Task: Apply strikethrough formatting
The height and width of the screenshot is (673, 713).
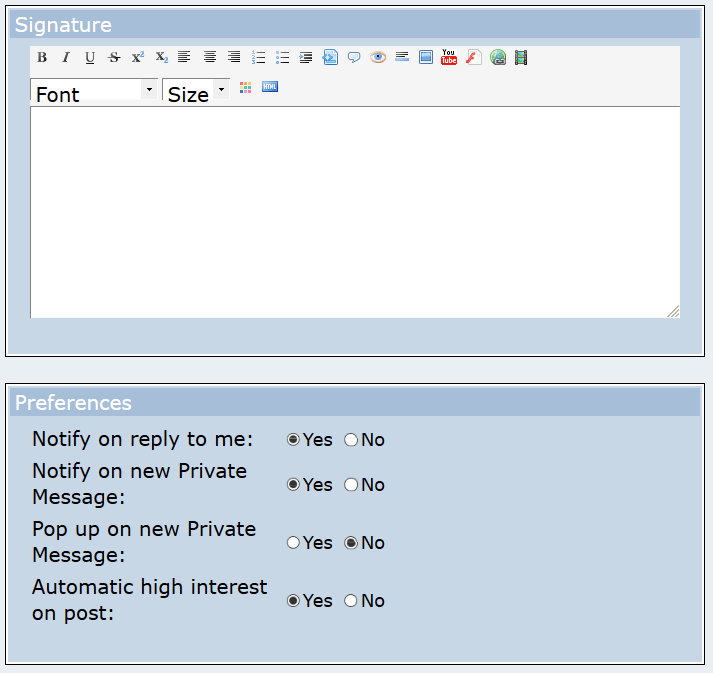Action: 114,57
